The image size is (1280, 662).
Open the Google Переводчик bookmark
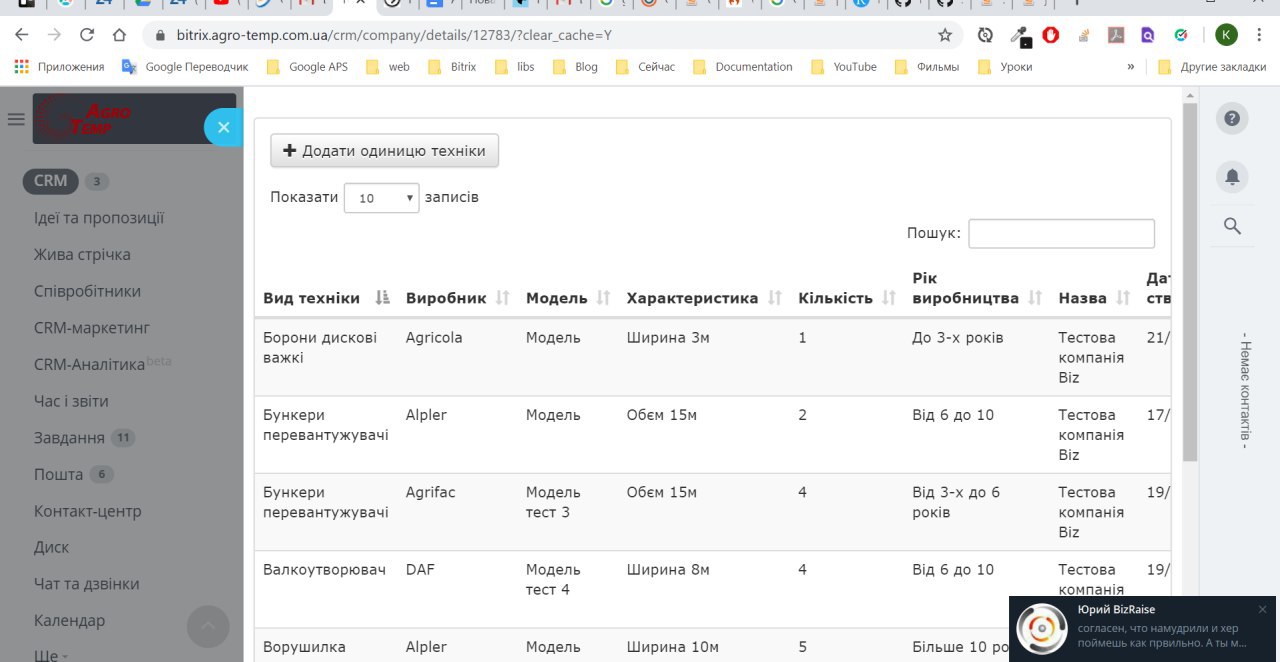coord(185,67)
